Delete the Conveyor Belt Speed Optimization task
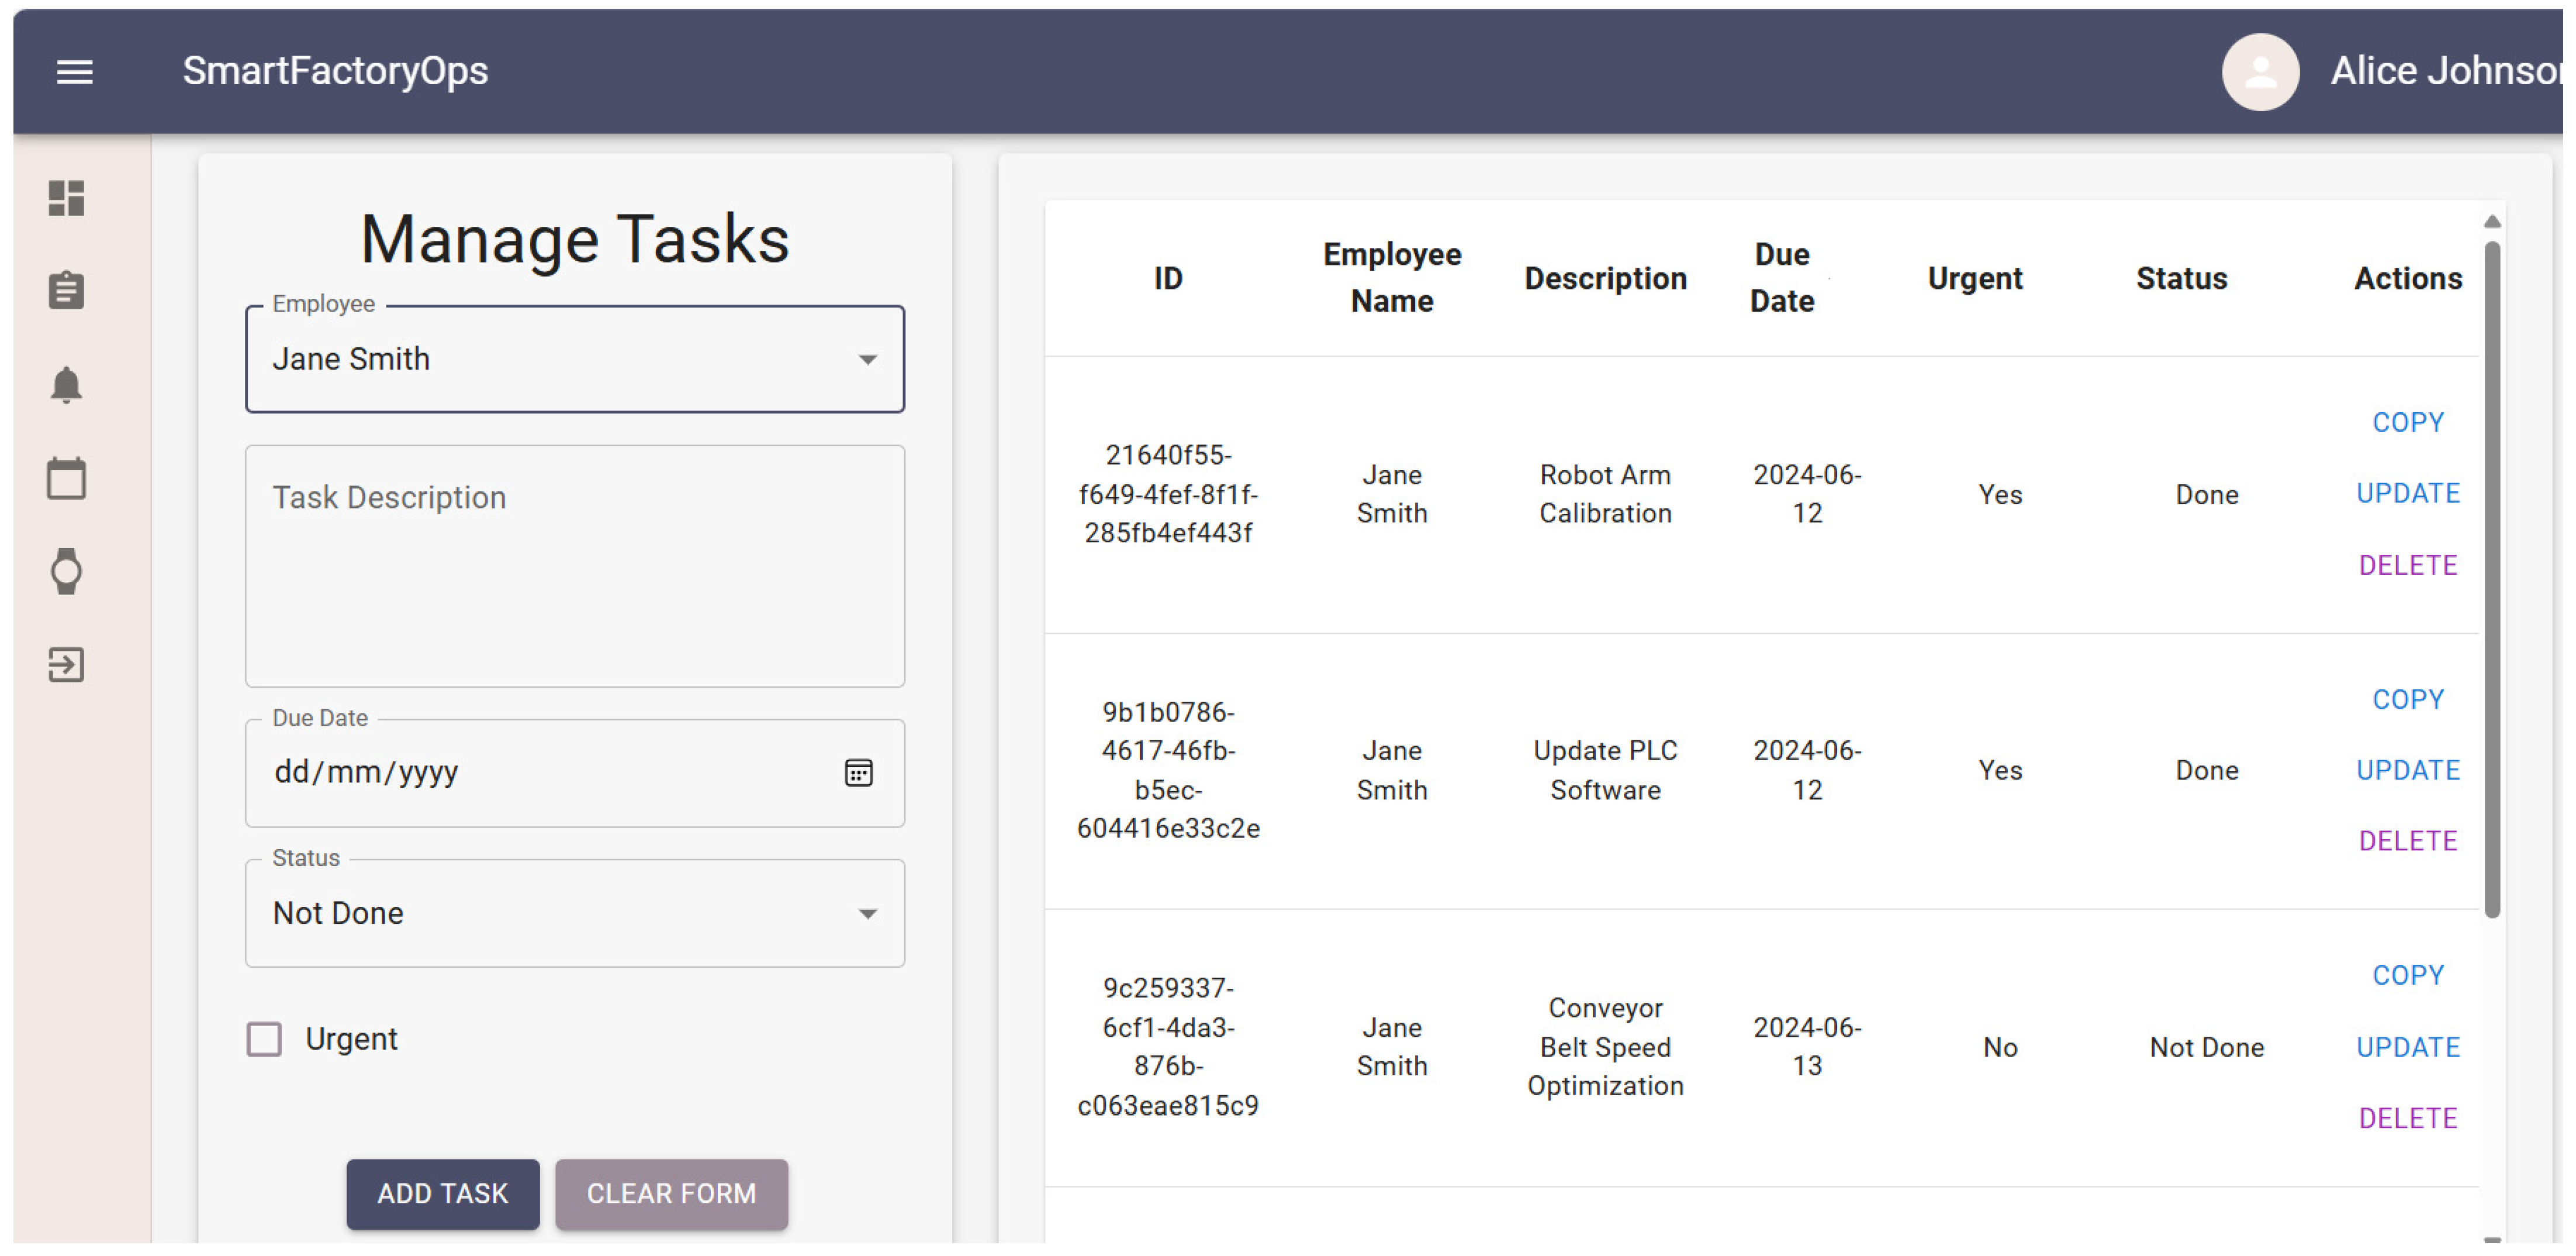Viewport: 2576px width, 1256px height. [2407, 1118]
